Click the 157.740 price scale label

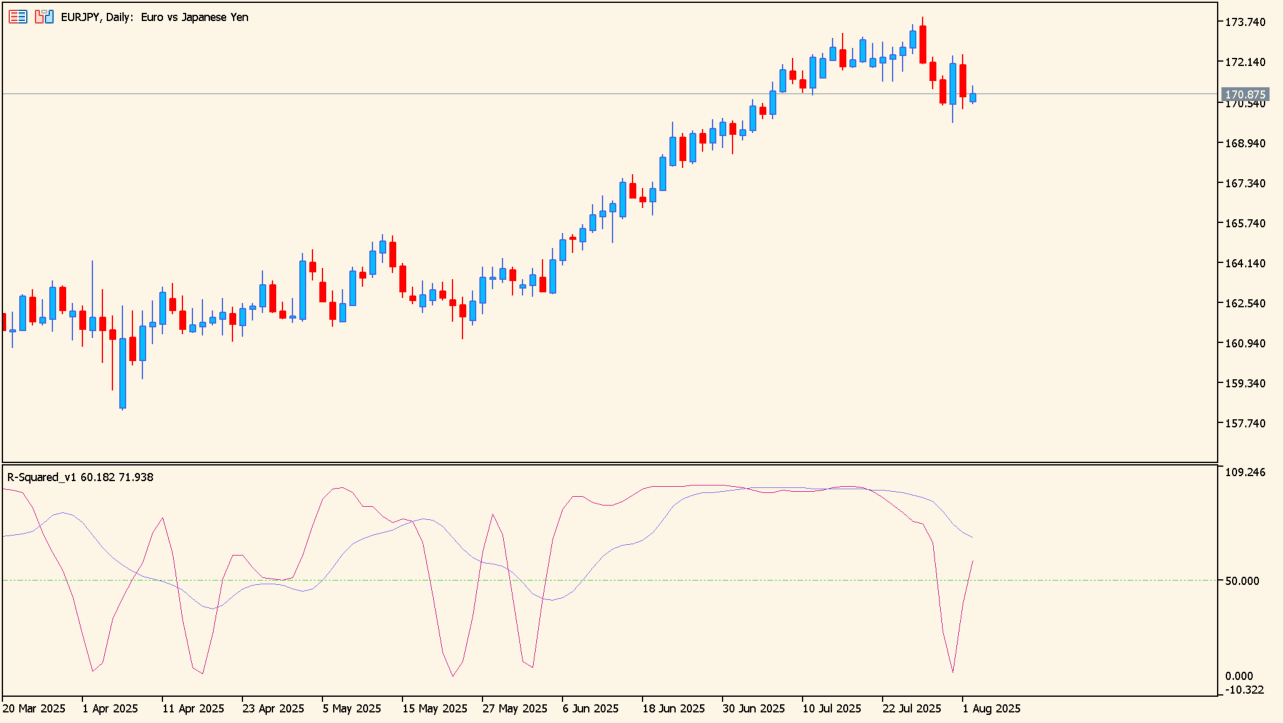[x=1246, y=424]
